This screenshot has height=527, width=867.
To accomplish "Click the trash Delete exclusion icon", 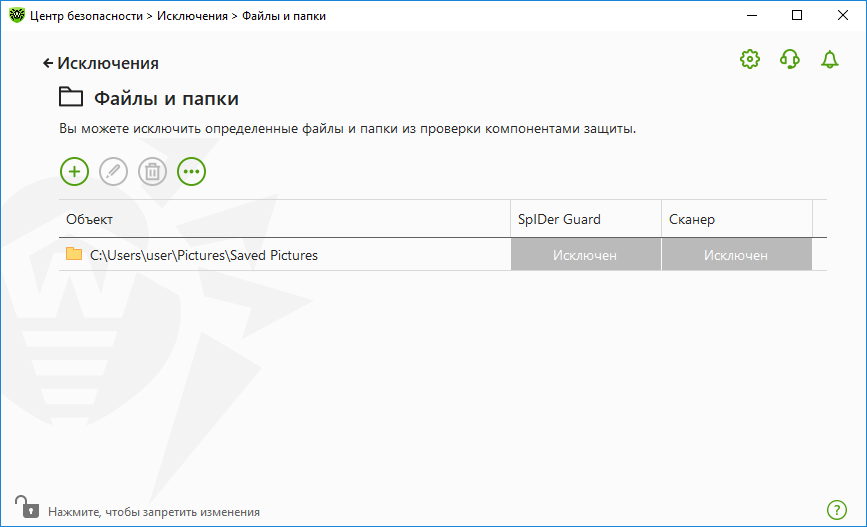I will (153, 171).
